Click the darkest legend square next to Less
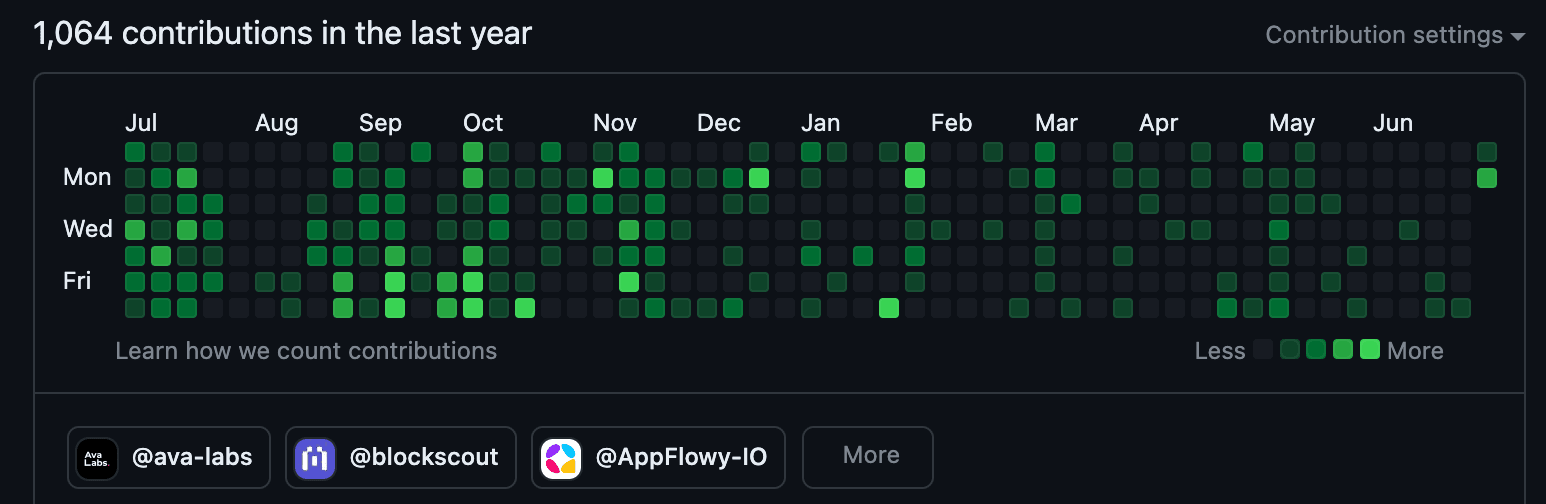Image resolution: width=1546 pixels, height=504 pixels. click(x=1264, y=349)
